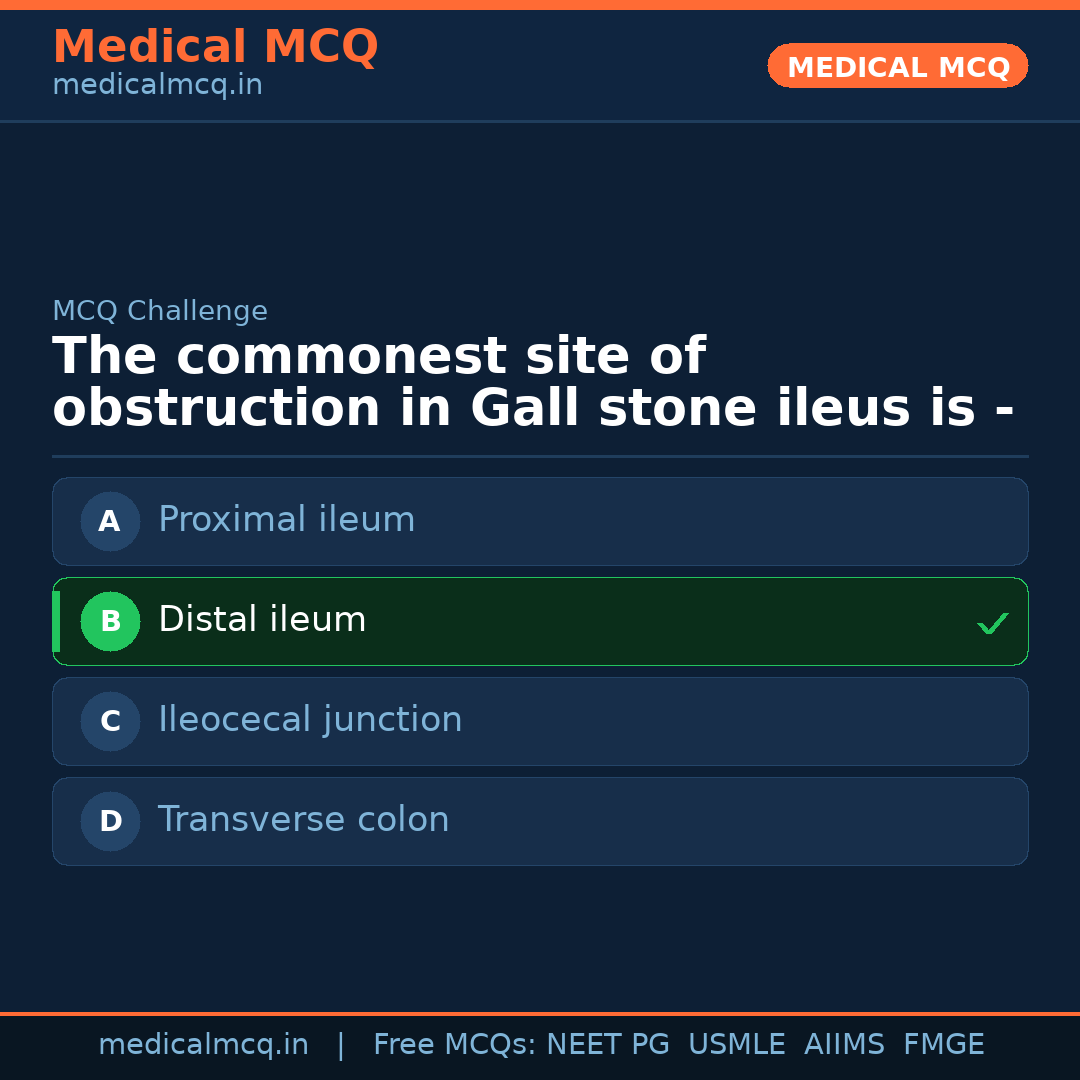Open the question card dropdown area
Image resolution: width=1080 pixels, height=1080 pixels.
point(540,380)
